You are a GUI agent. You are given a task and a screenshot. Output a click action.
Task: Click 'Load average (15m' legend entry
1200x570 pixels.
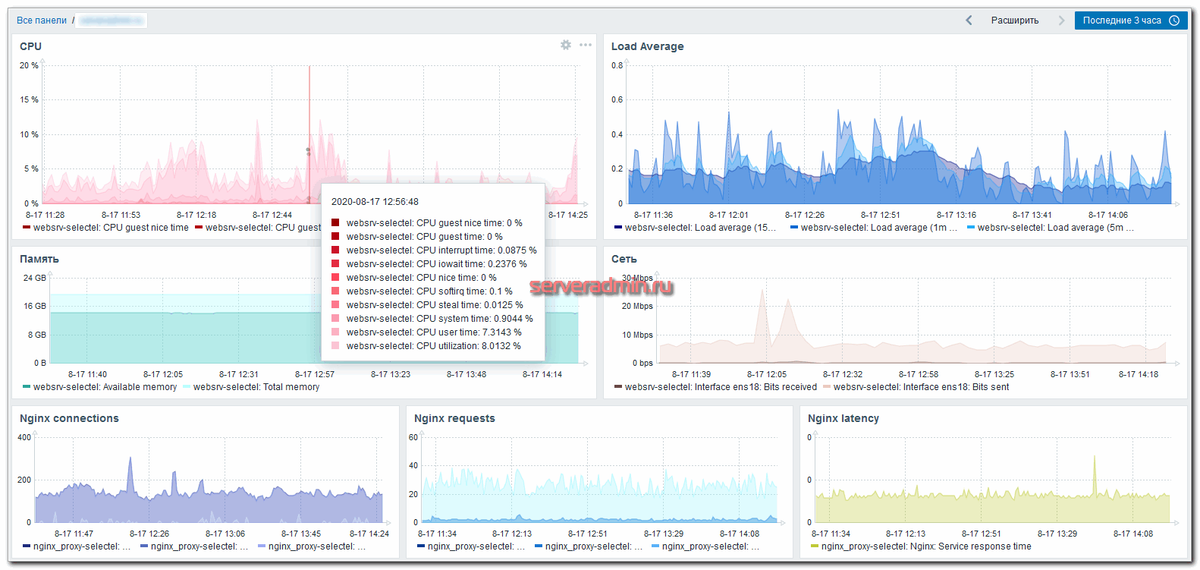coord(694,228)
